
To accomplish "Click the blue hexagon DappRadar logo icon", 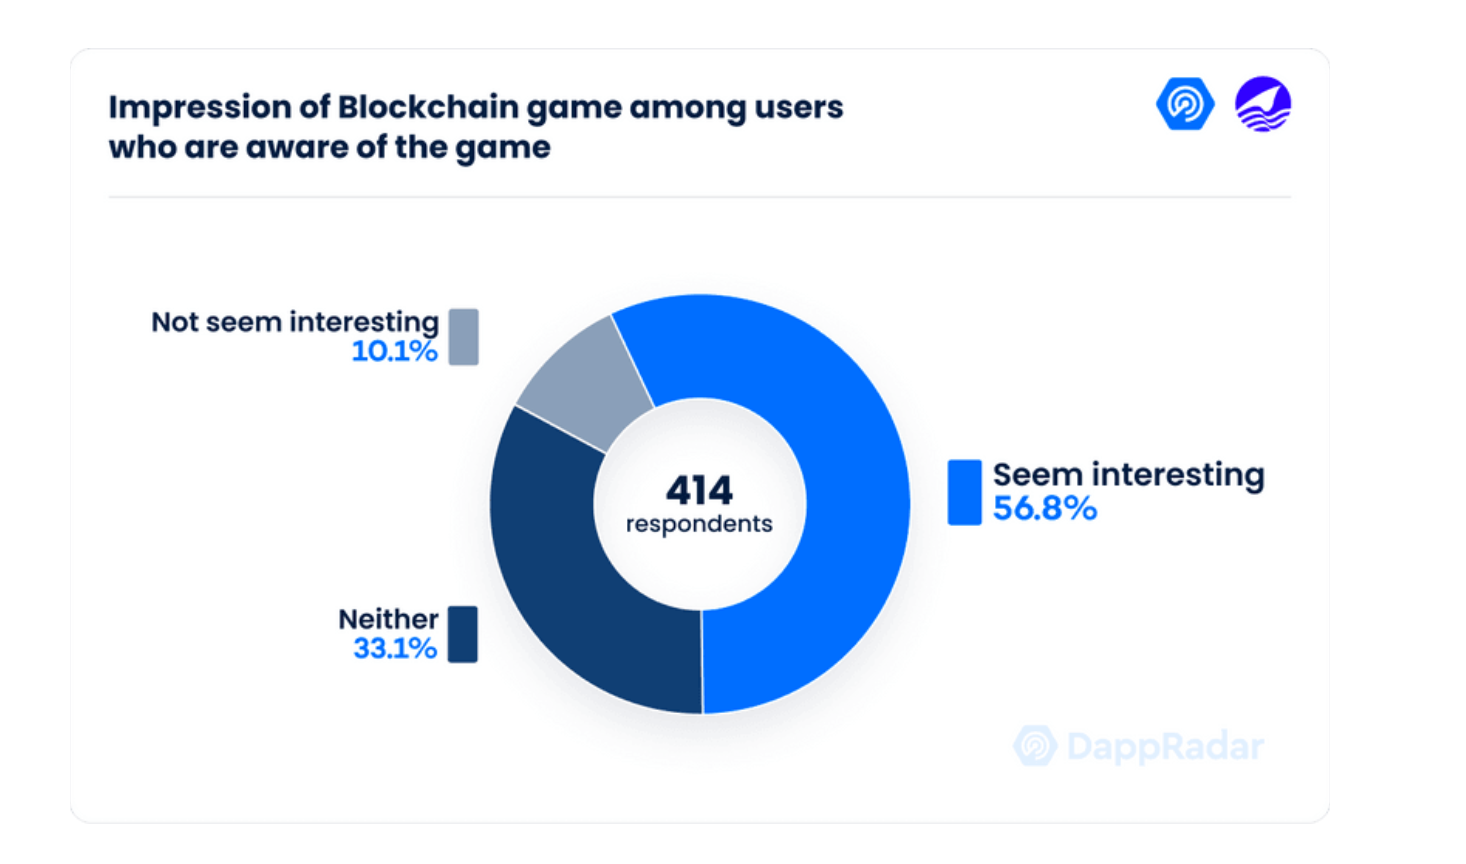I will (1185, 104).
